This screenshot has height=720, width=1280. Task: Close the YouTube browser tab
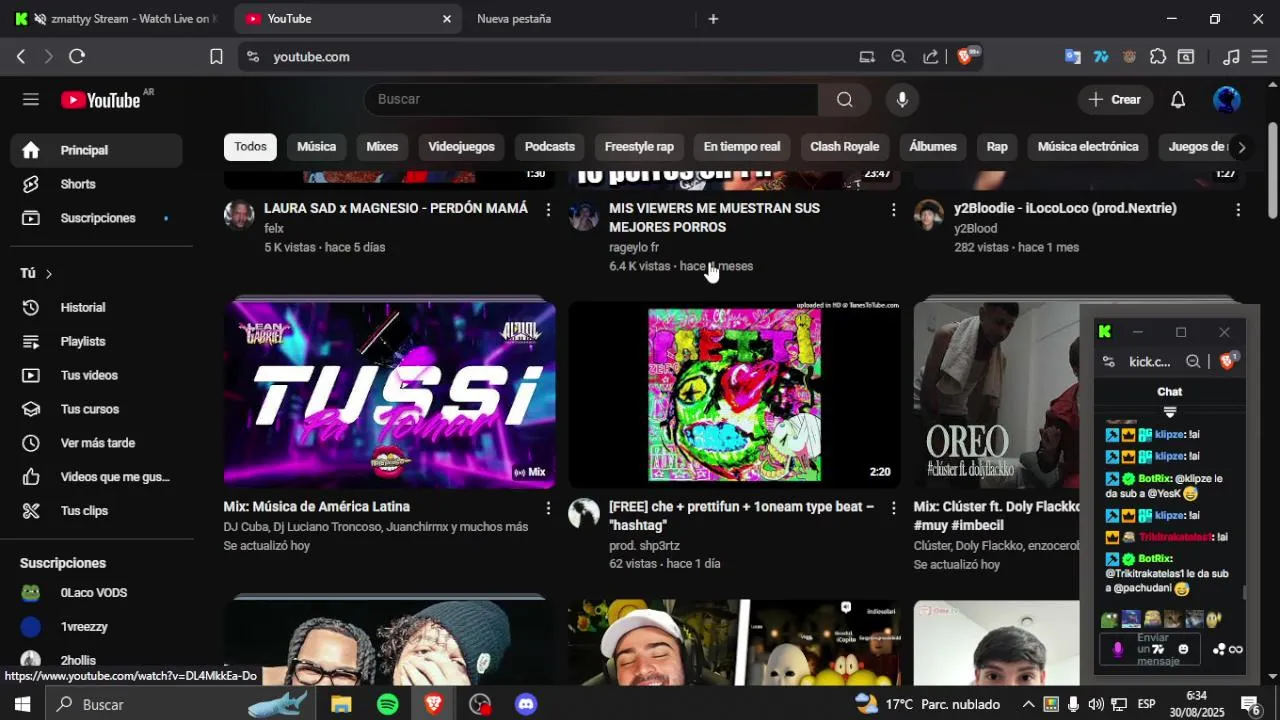447,19
